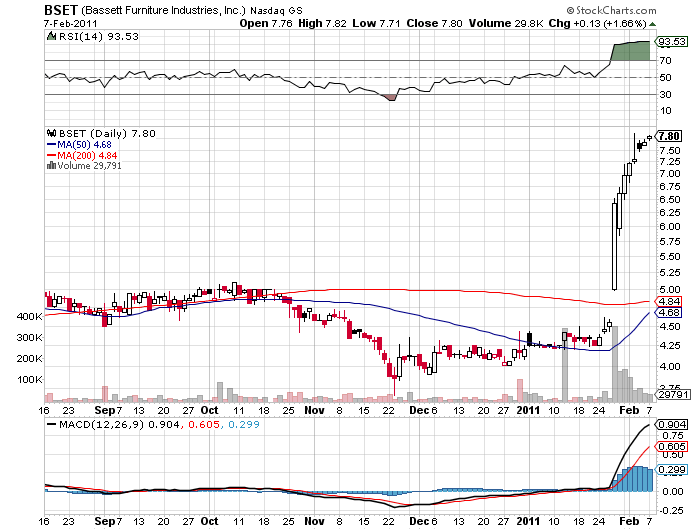Image resolution: width=700 pixels, height=530 pixels.
Task: Click the 7.50 level on the price axis
Action: click(670, 150)
